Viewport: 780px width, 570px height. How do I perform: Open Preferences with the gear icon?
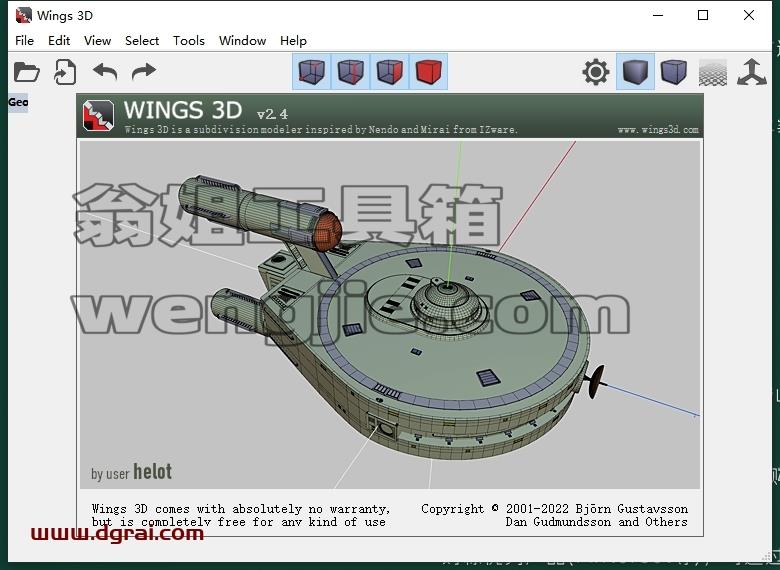coord(595,72)
